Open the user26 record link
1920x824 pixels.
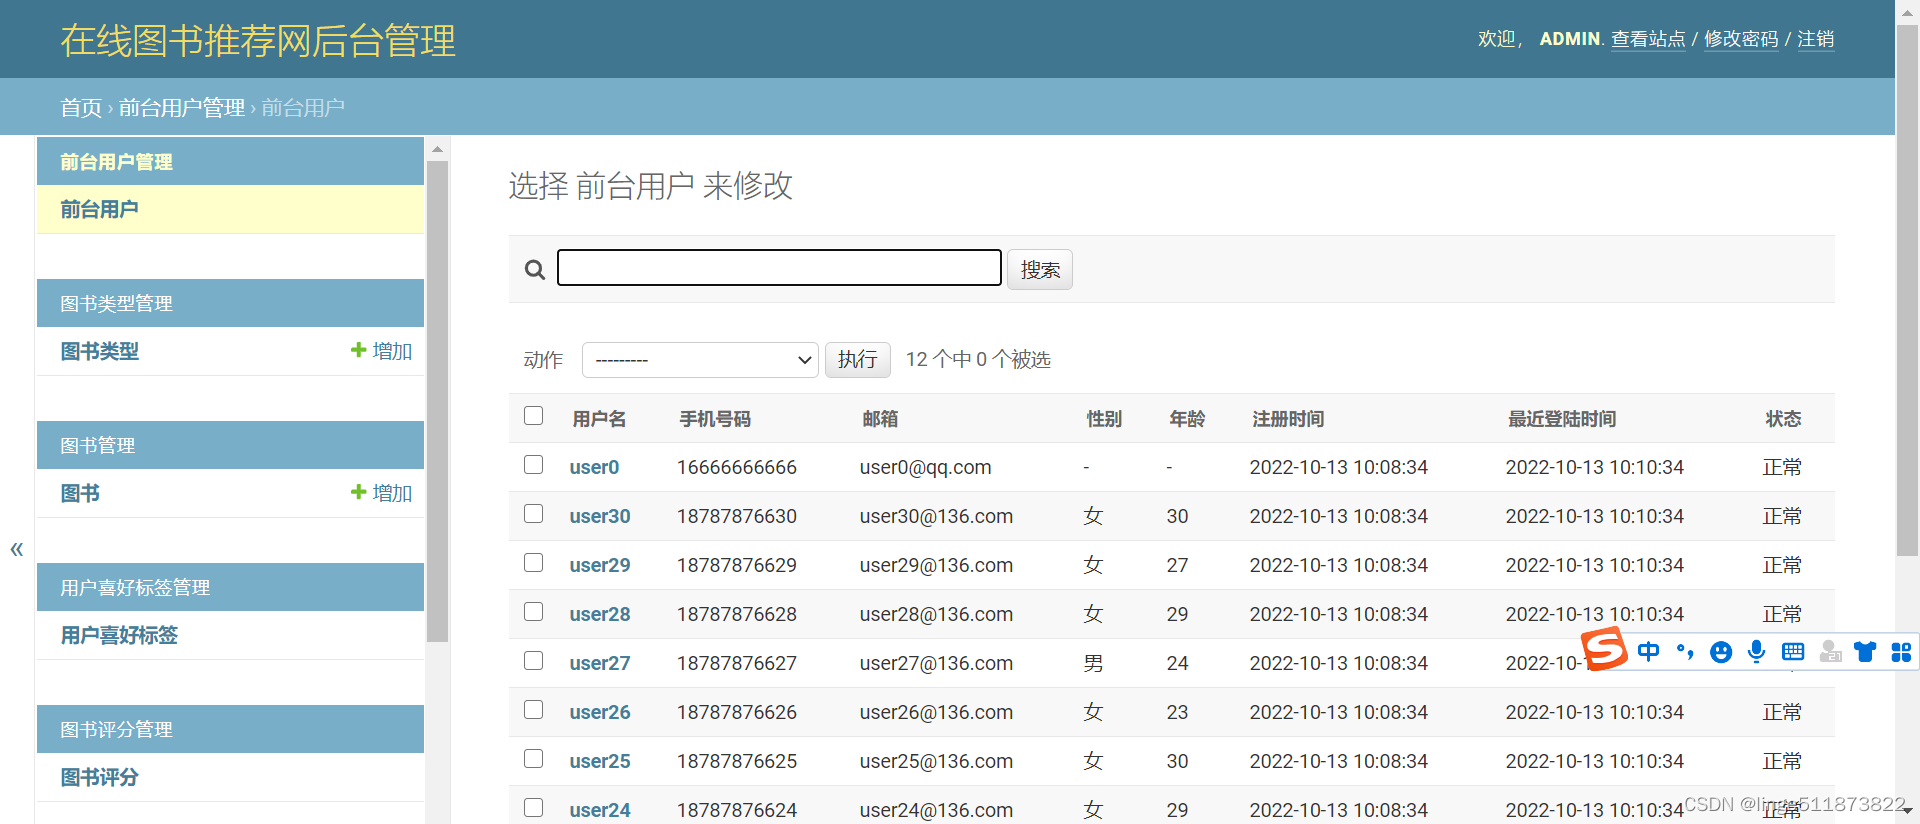[600, 712]
